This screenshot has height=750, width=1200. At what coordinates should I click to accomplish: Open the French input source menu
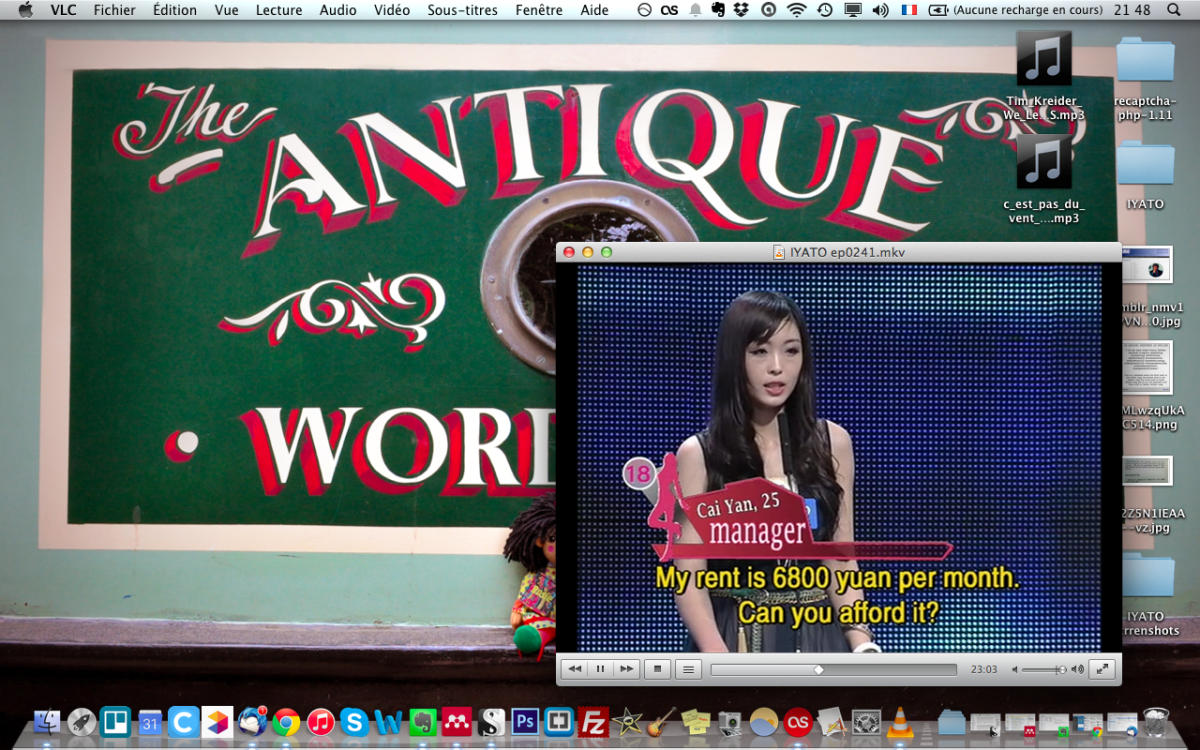click(x=909, y=10)
